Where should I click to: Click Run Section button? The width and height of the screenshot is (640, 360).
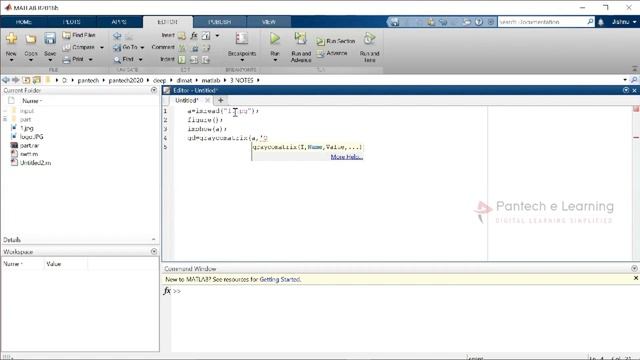(336, 41)
